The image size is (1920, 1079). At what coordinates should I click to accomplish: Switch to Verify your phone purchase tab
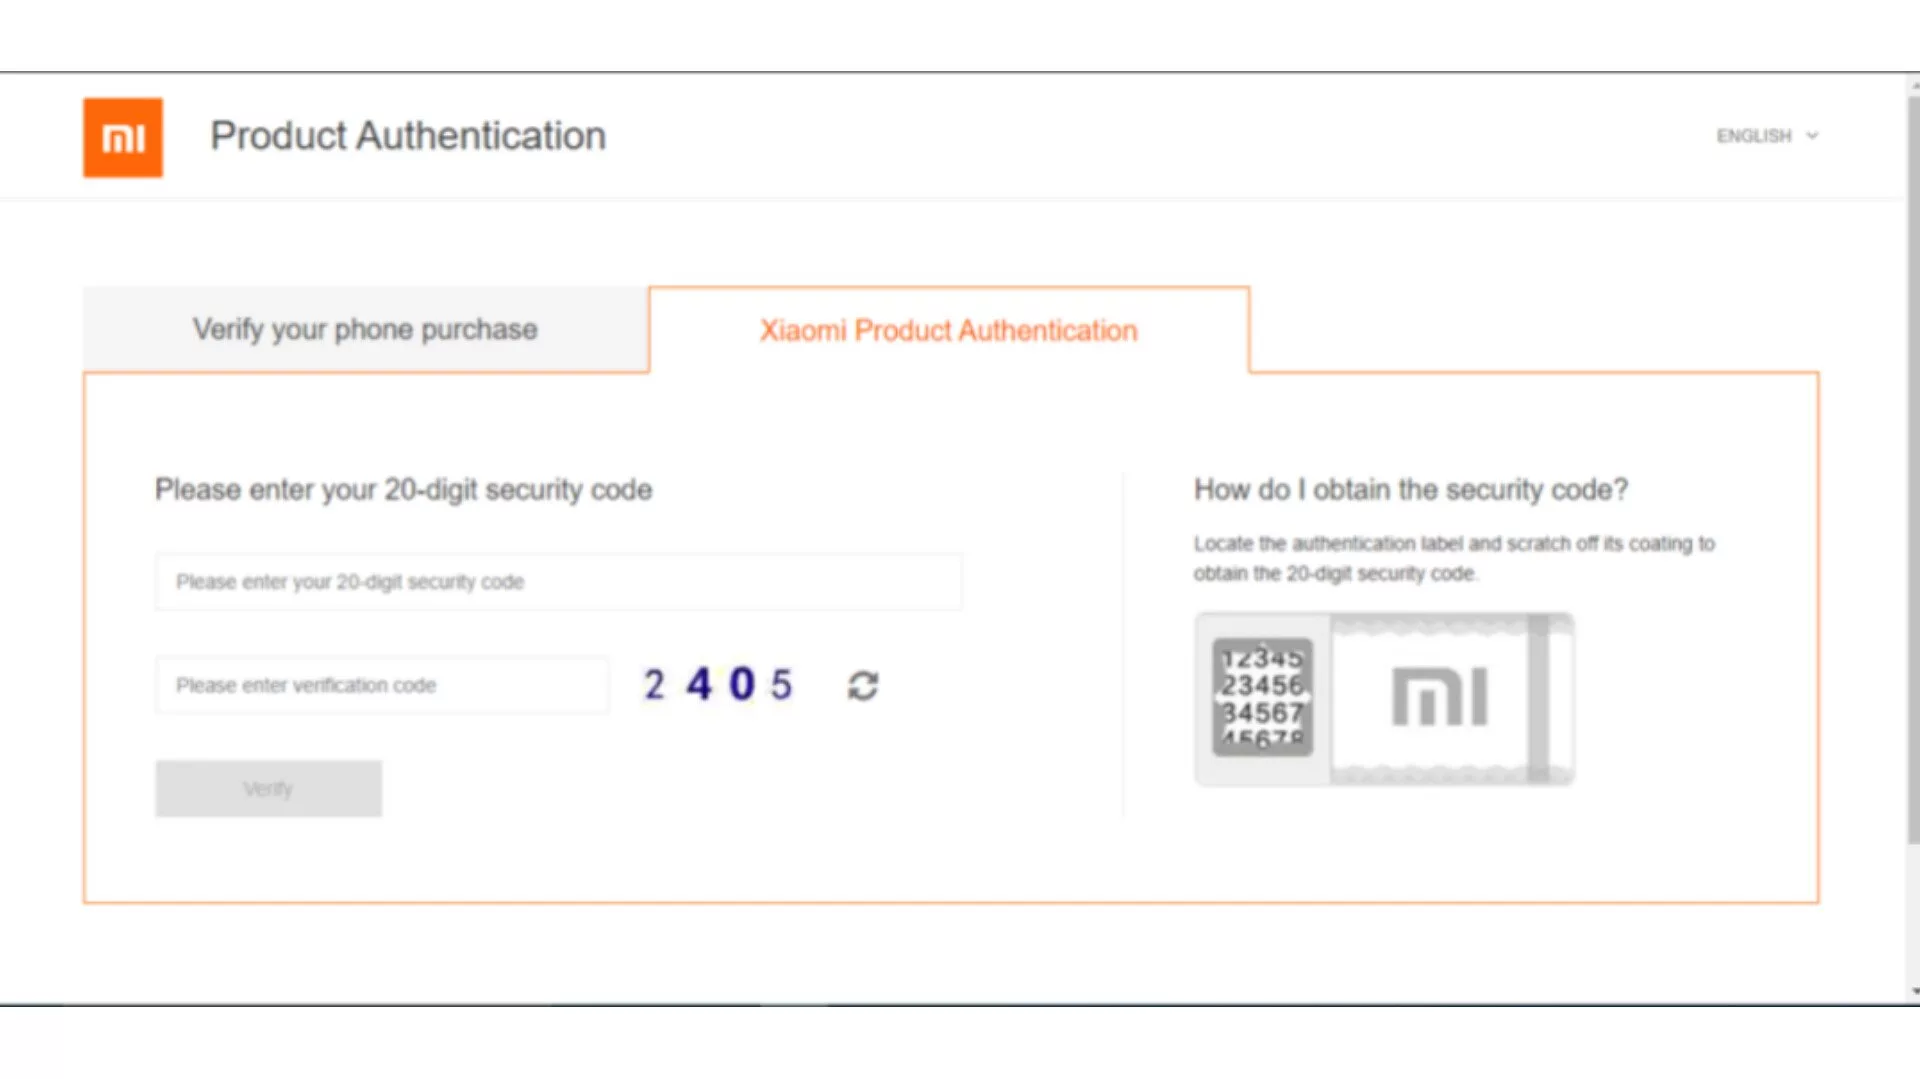coord(366,330)
